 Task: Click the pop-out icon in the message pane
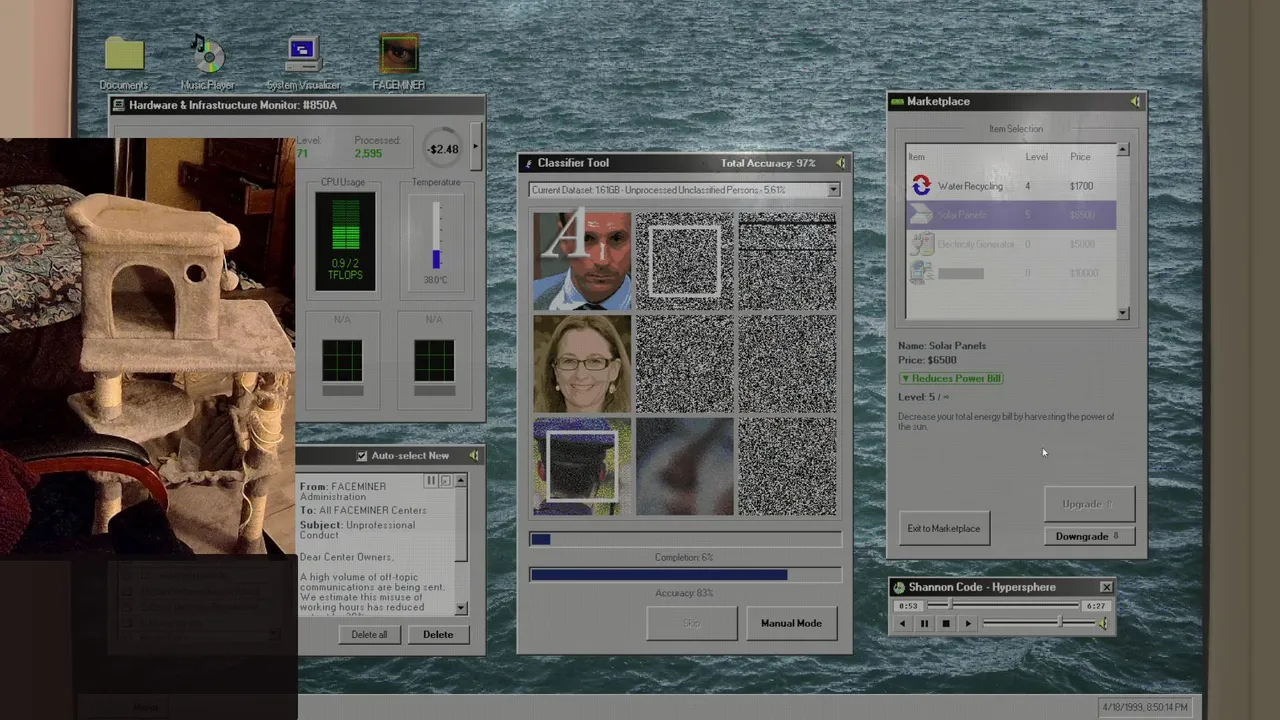[x=445, y=481]
